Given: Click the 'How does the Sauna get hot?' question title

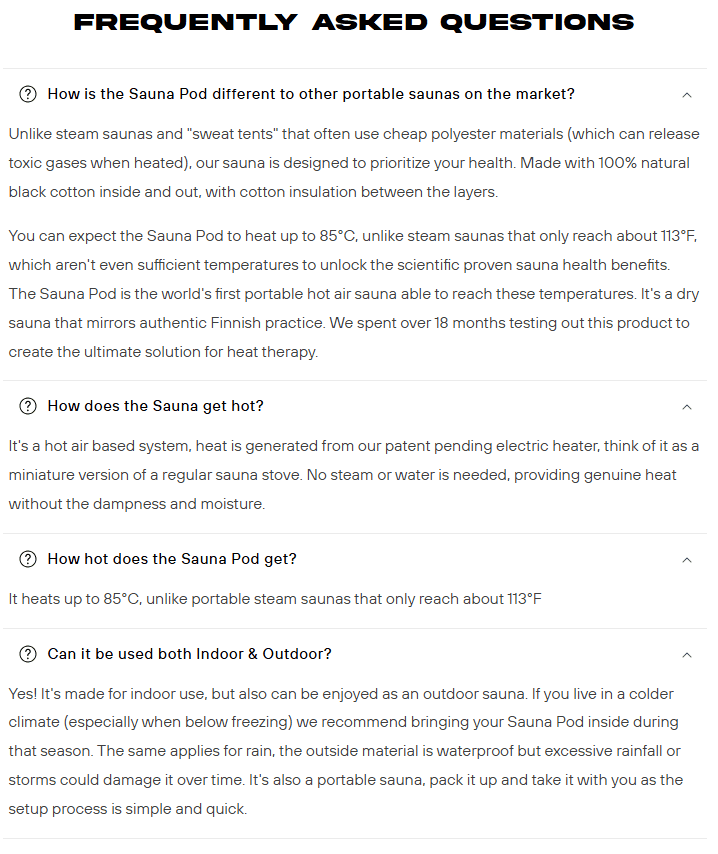Looking at the screenshot, I should coord(156,406).
